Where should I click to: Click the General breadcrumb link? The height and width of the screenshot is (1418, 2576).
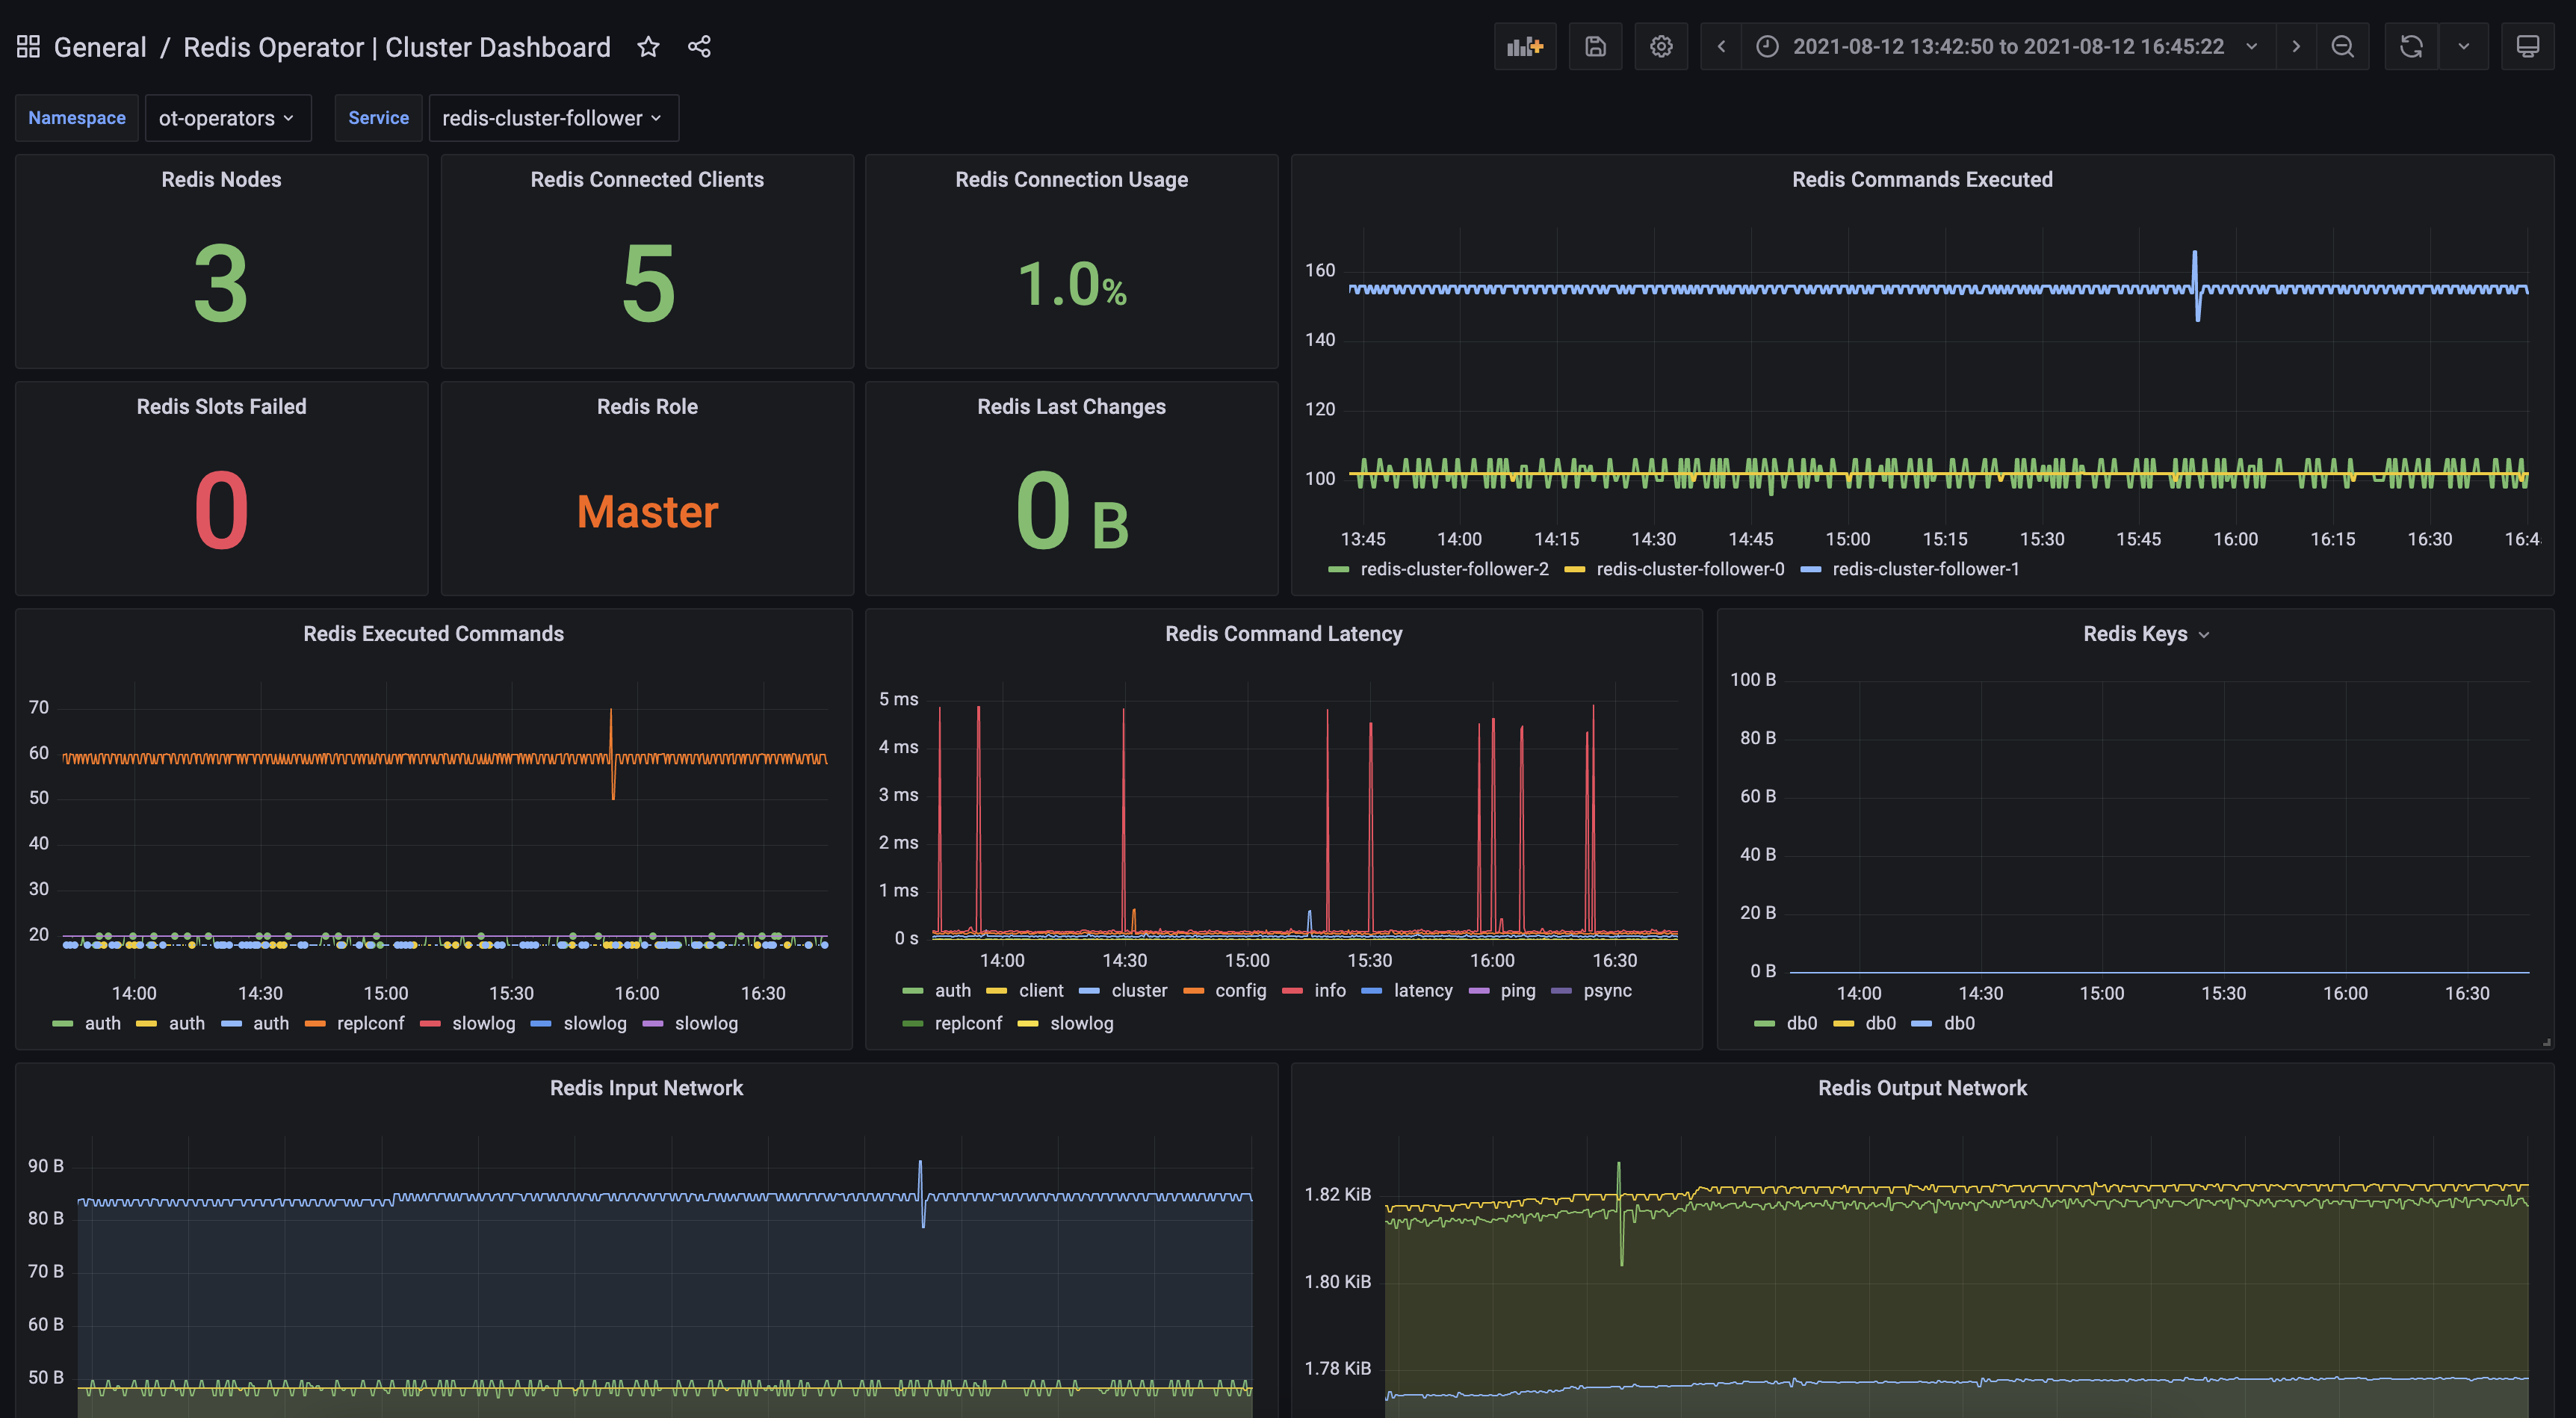tap(100, 46)
